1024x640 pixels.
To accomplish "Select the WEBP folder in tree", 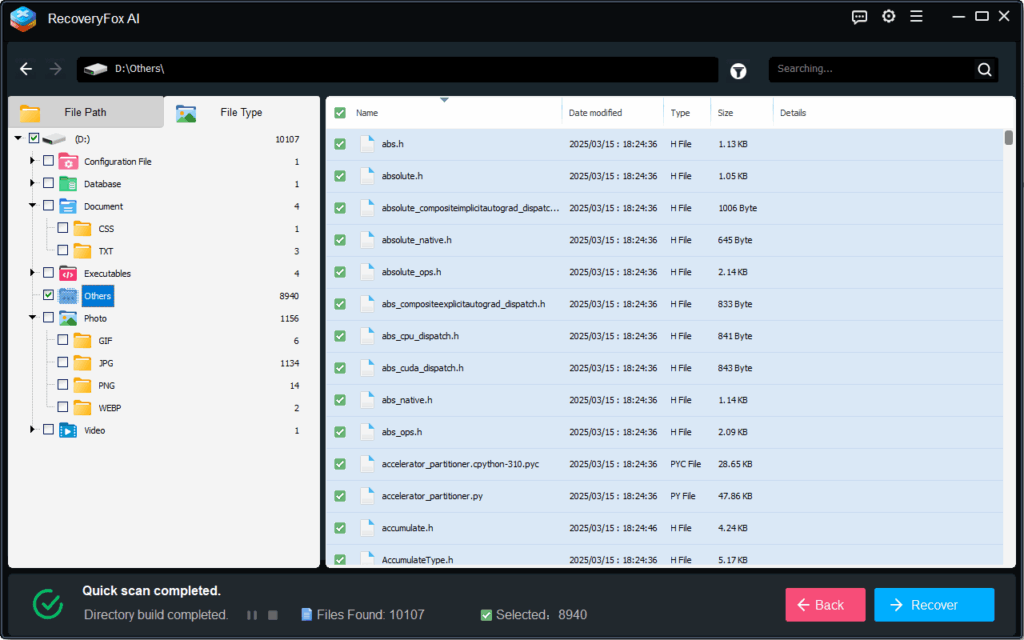I will (110, 408).
